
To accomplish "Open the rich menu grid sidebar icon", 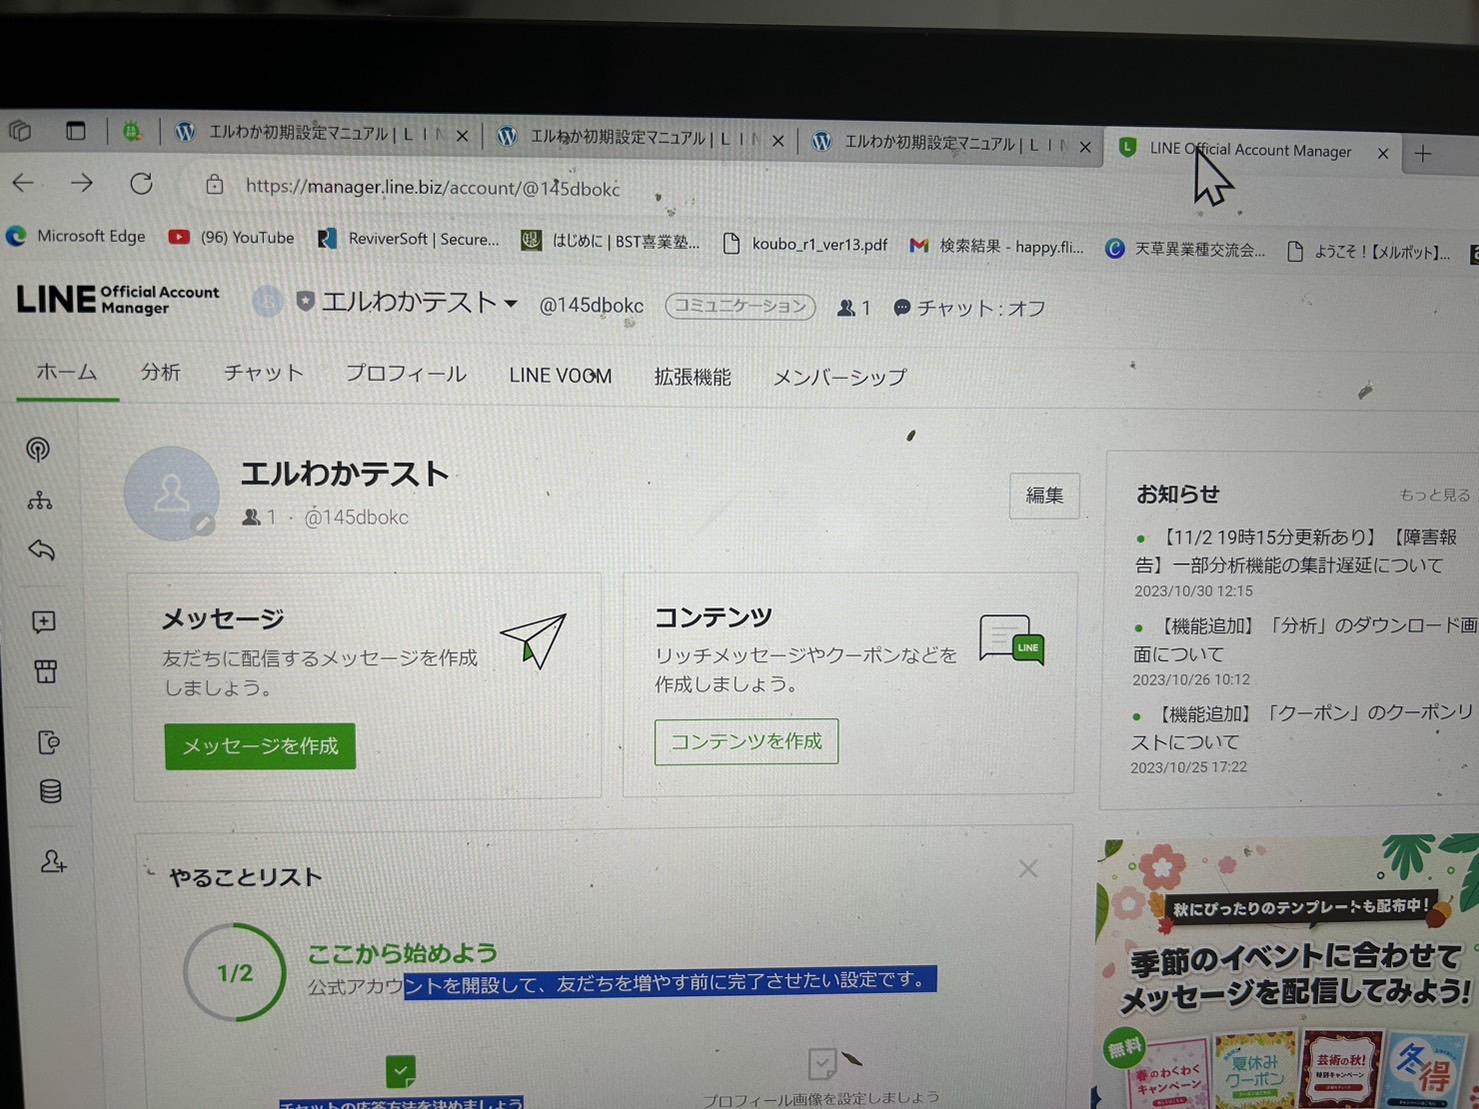I will [x=46, y=671].
